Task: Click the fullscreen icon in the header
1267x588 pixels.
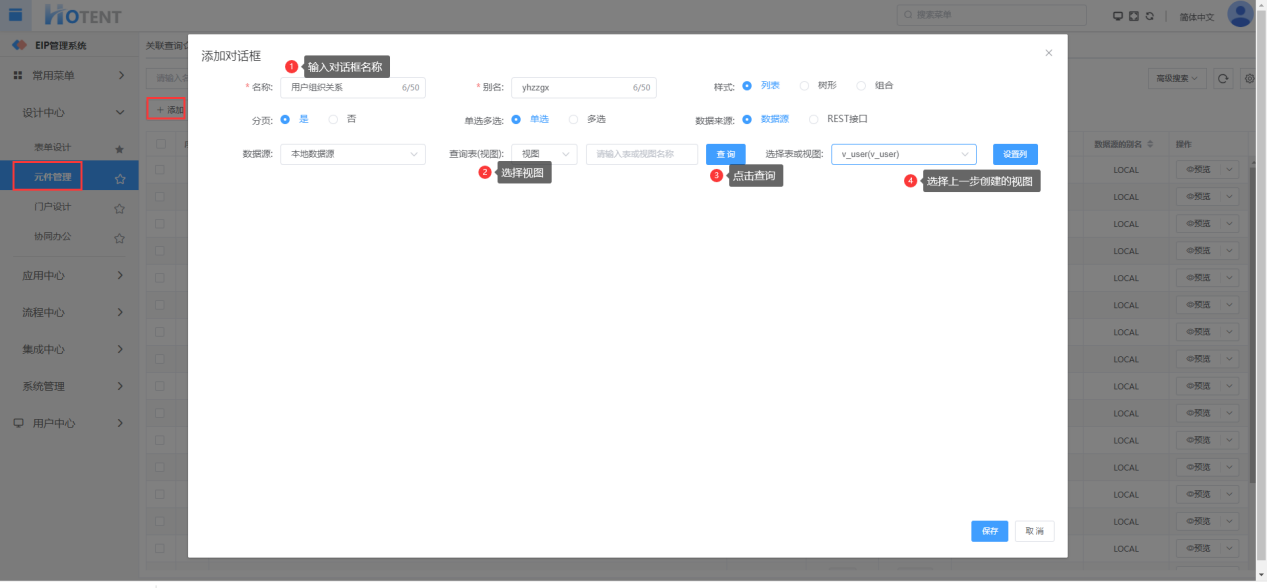Action: click(x=1133, y=16)
